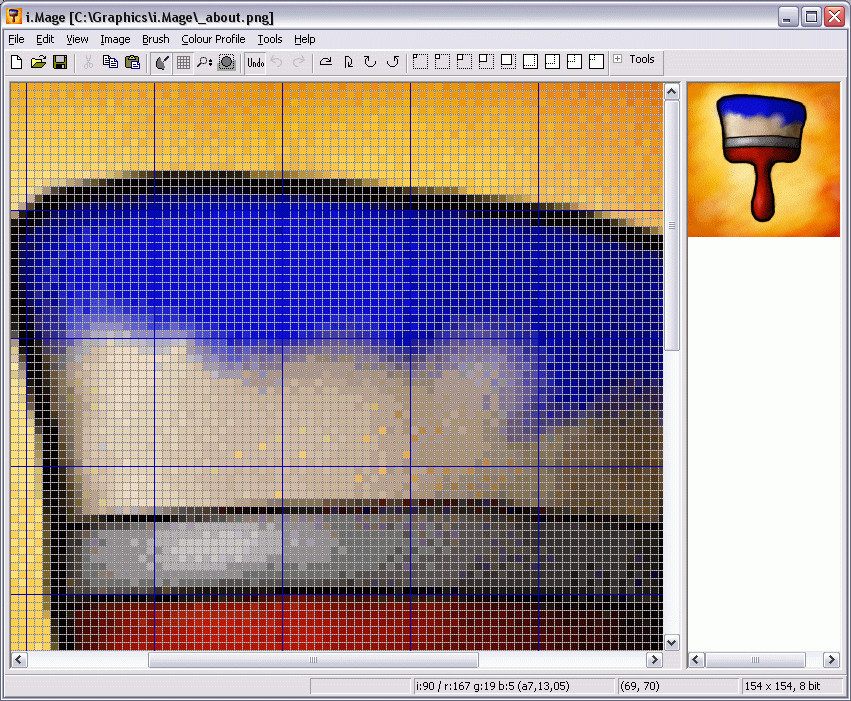The width and height of the screenshot is (851, 701).
Task: Flip image vertically icon
Action: pyautogui.click(x=348, y=62)
